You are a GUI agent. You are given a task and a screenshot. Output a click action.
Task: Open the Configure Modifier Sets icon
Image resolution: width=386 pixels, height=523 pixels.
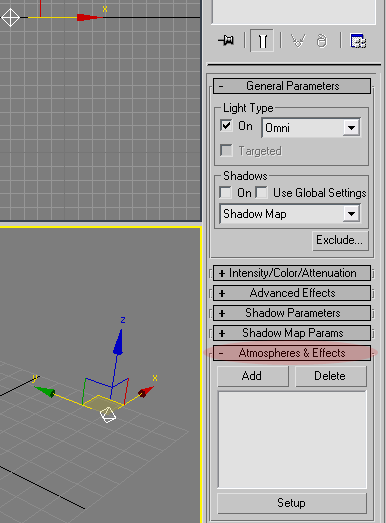[358, 41]
